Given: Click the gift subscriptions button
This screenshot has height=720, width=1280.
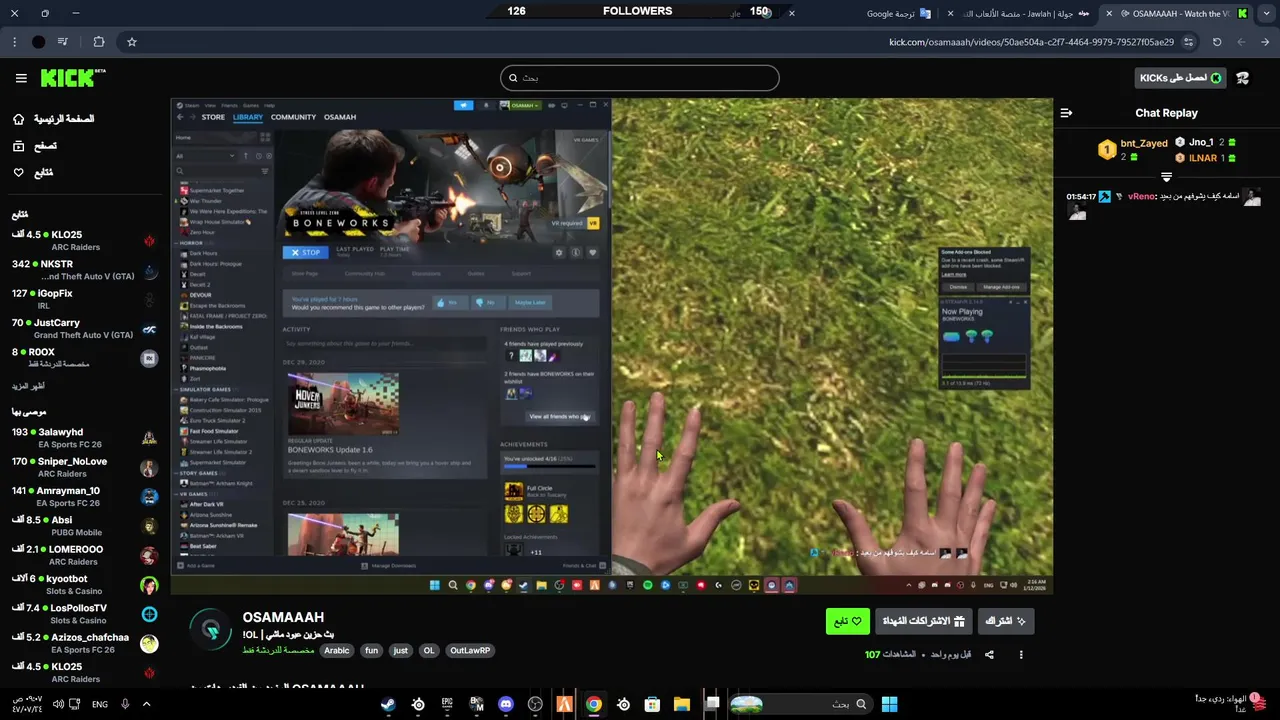Looking at the screenshot, I should [924, 621].
